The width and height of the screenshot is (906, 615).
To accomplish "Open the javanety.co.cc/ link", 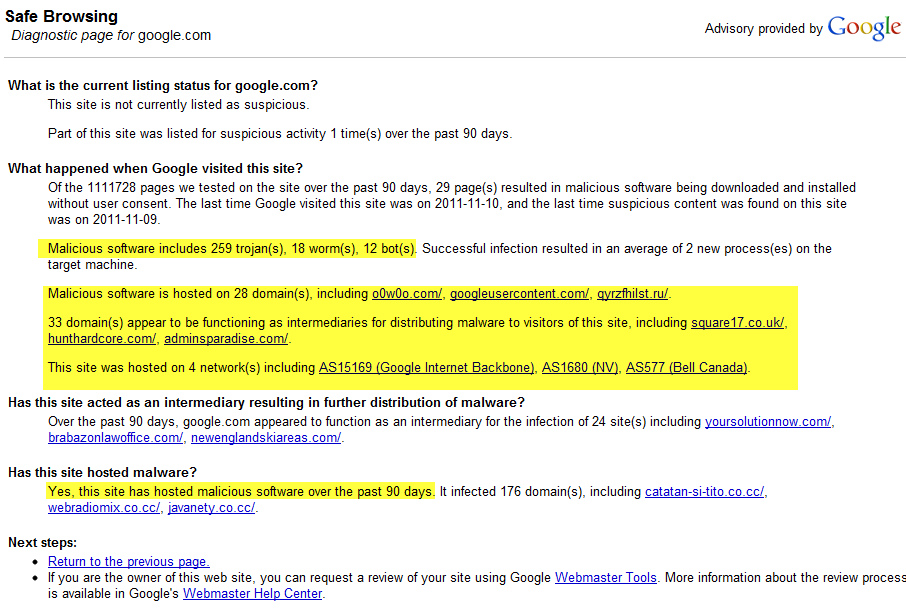I will (x=211, y=508).
